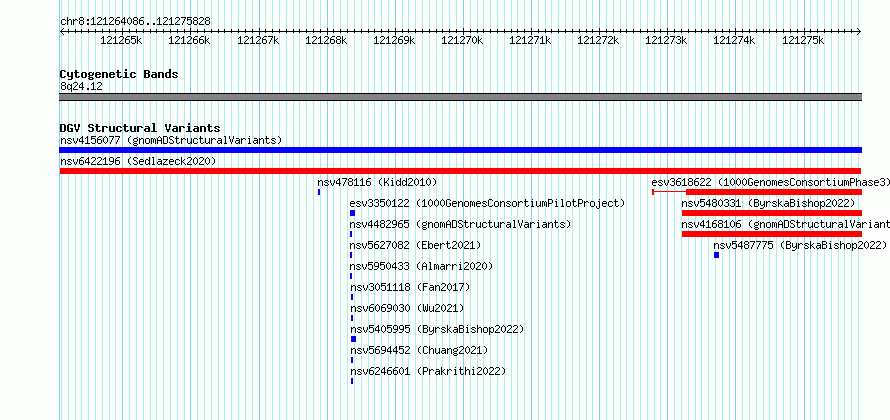The width and height of the screenshot is (890, 420).
Task: Click the 121273k ruler tick label
Action: (x=666, y=40)
